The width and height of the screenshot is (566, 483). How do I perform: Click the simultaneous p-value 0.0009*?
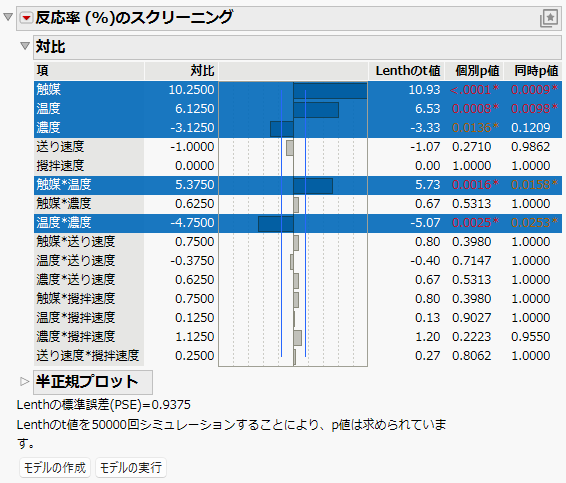click(x=534, y=90)
